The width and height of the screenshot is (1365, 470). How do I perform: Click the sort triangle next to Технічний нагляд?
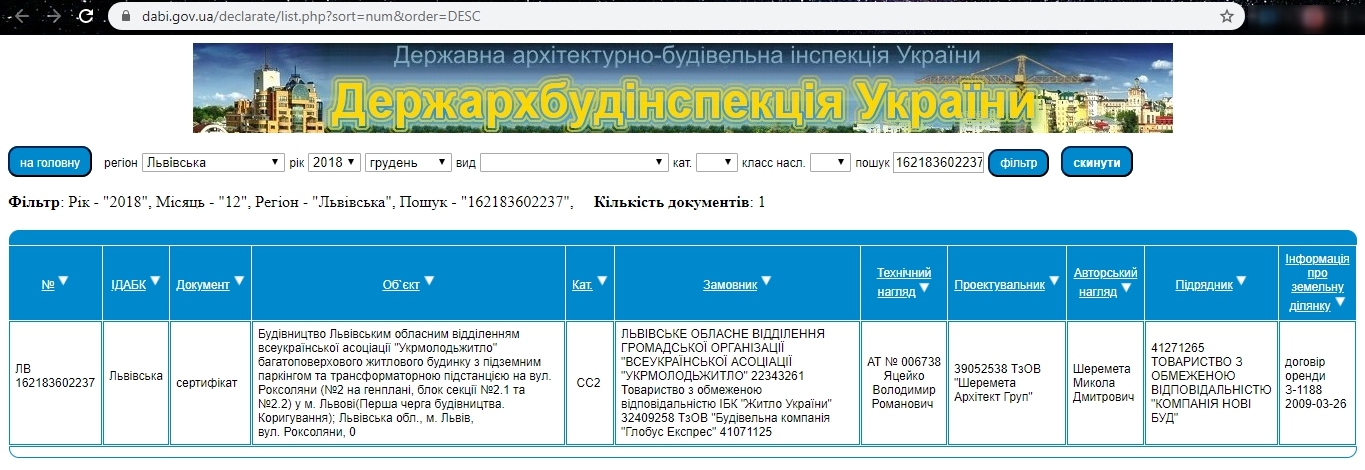coord(924,289)
